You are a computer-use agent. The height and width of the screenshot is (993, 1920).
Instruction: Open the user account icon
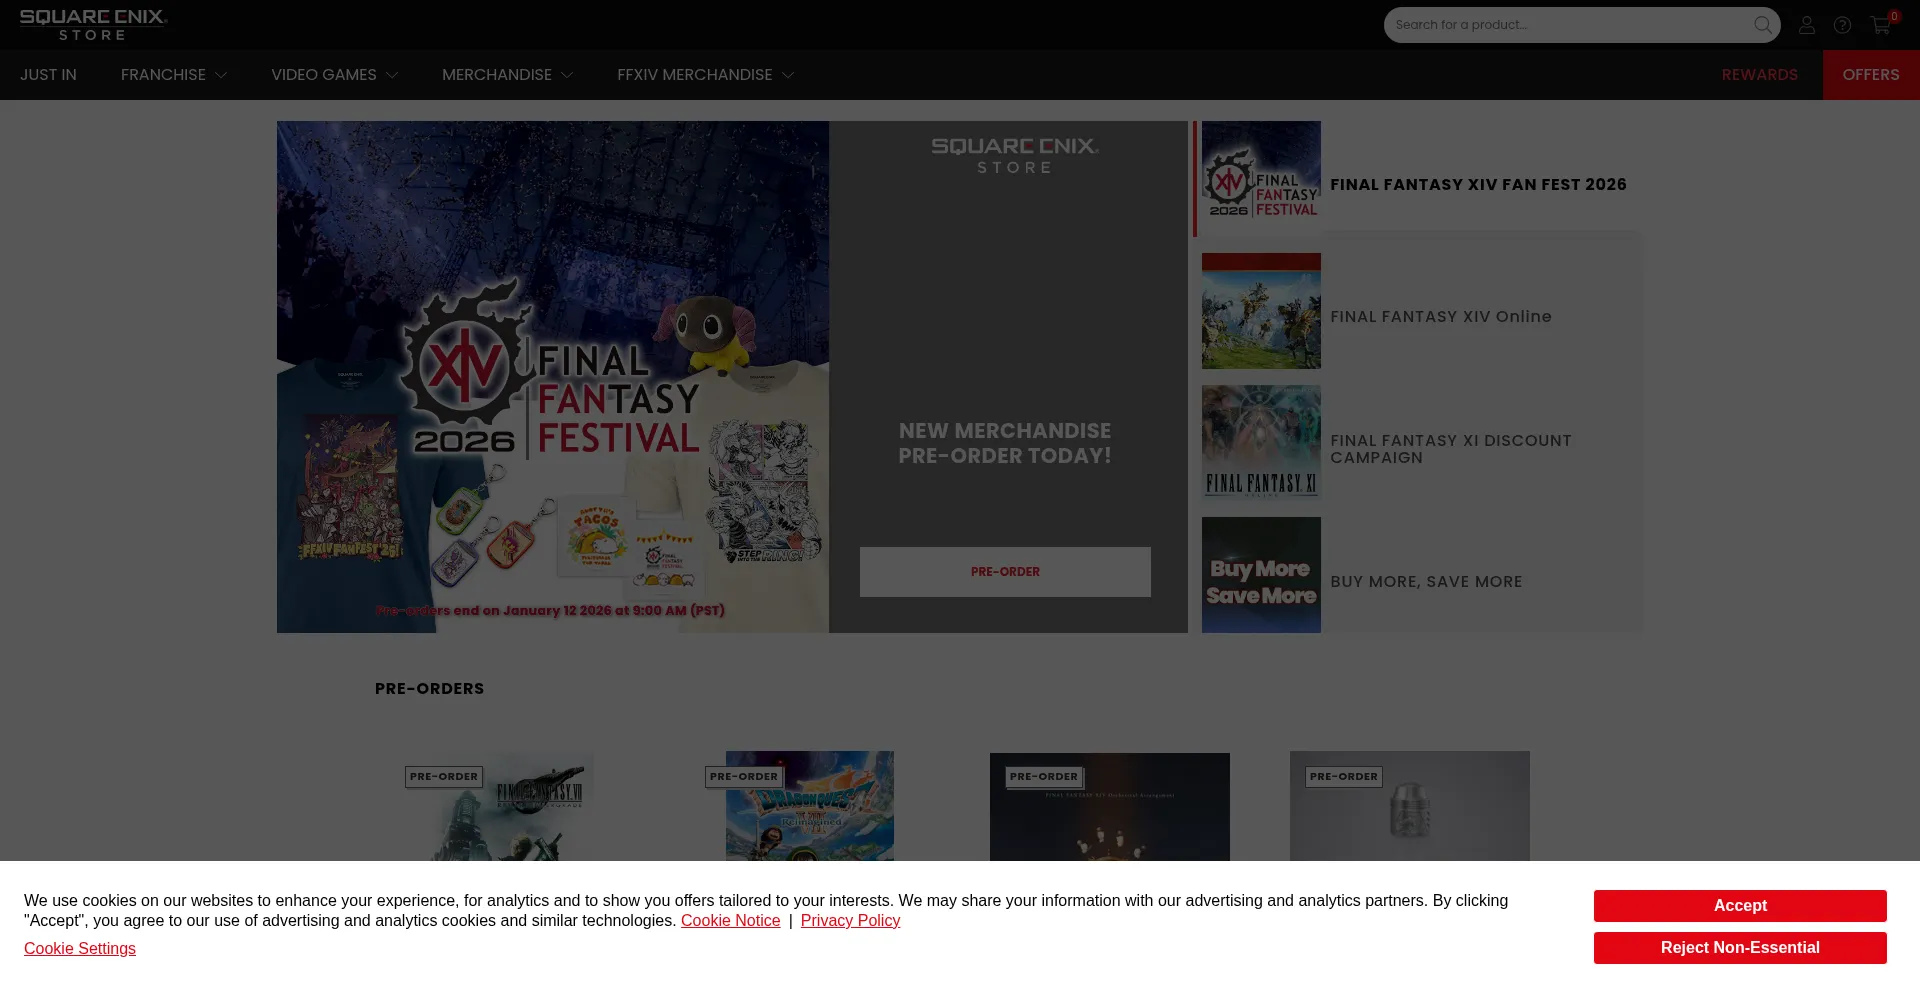1806,25
